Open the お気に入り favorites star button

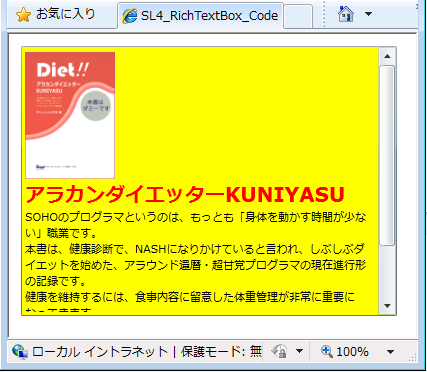(x=56, y=15)
